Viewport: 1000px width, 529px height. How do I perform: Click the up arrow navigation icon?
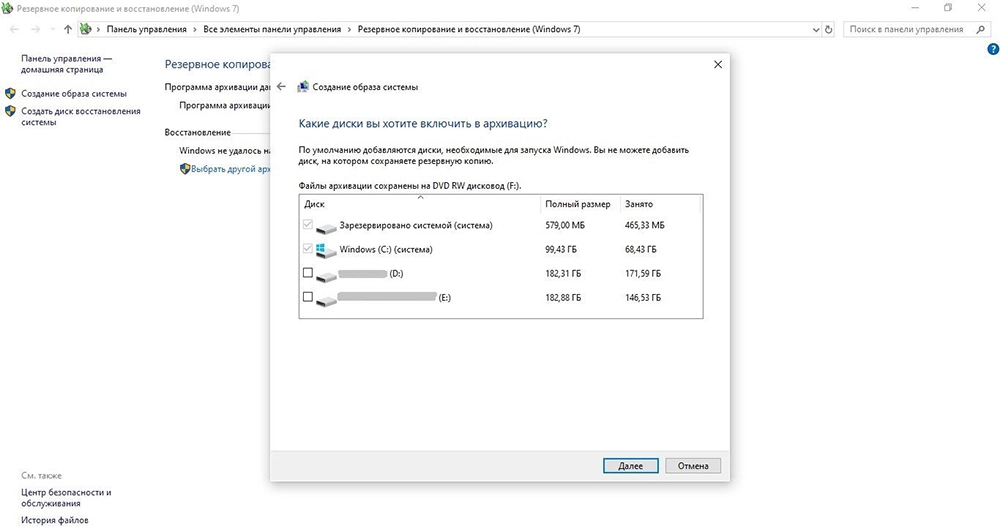pyautogui.click(x=68, y=30)
